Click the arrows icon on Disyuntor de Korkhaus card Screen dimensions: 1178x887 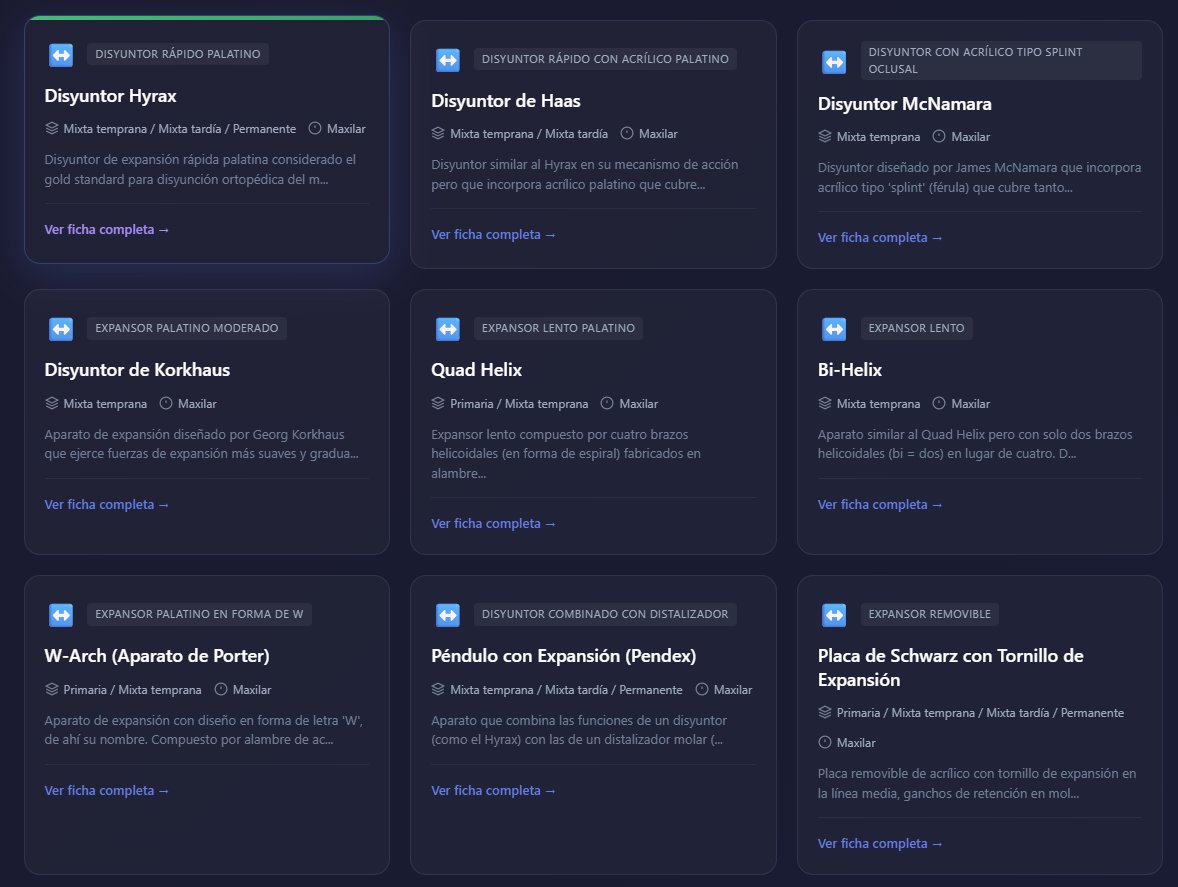point(61,328)
